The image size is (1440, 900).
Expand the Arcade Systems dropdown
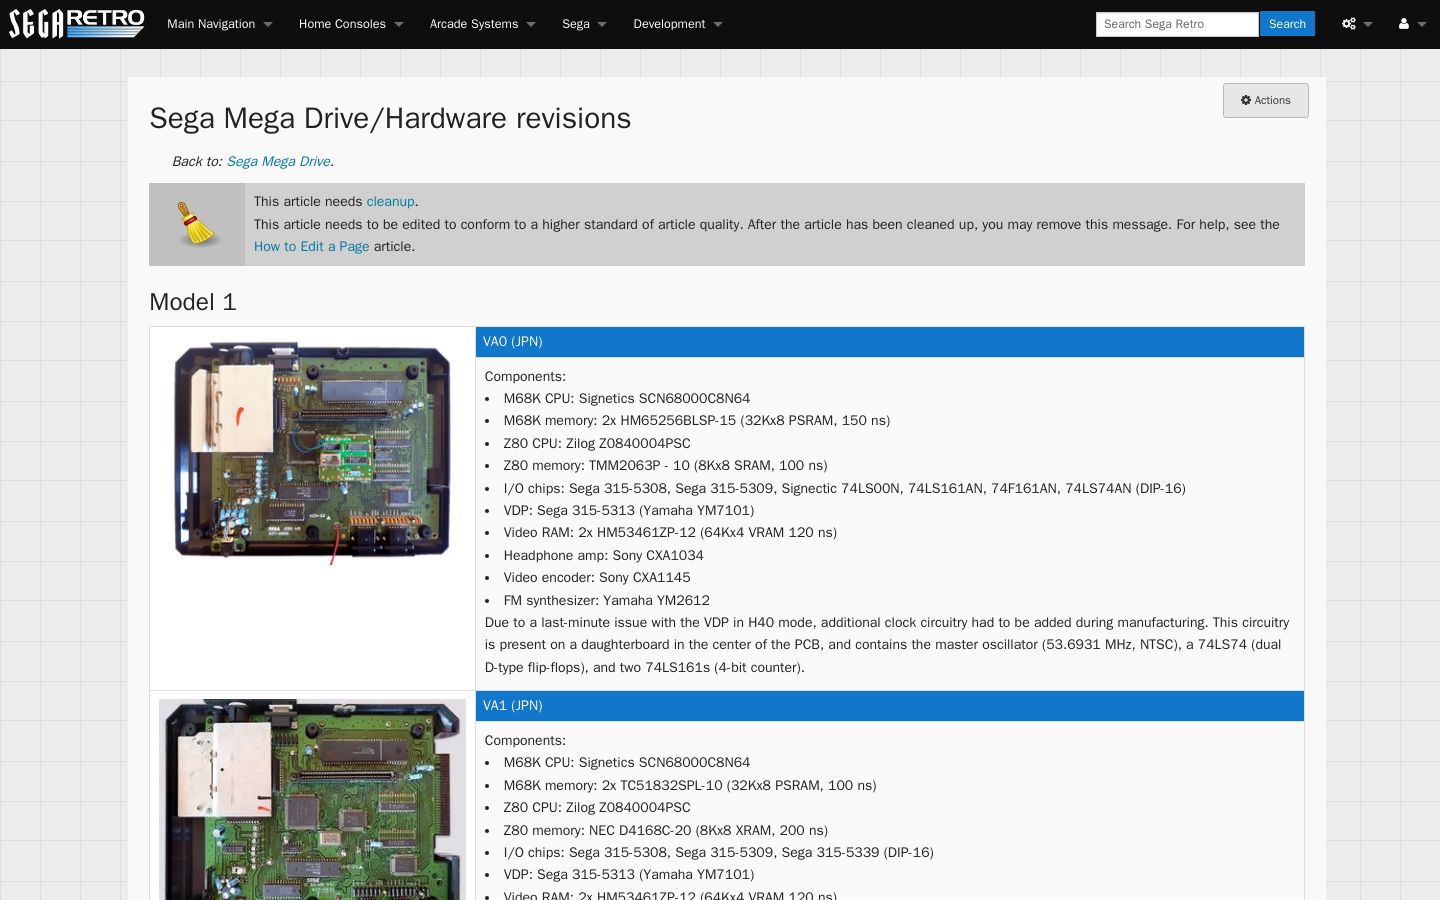coord(482,24)
